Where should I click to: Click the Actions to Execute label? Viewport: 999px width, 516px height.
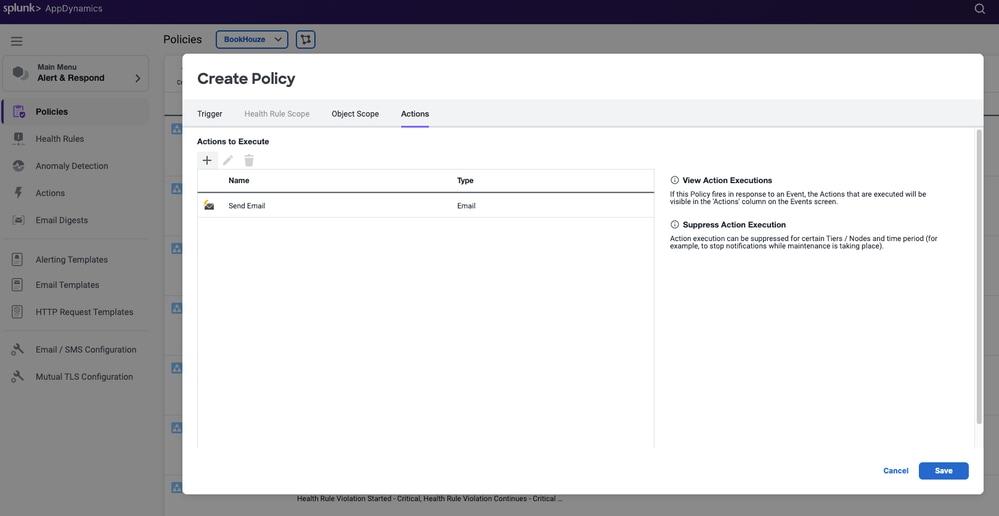[233, 141]
